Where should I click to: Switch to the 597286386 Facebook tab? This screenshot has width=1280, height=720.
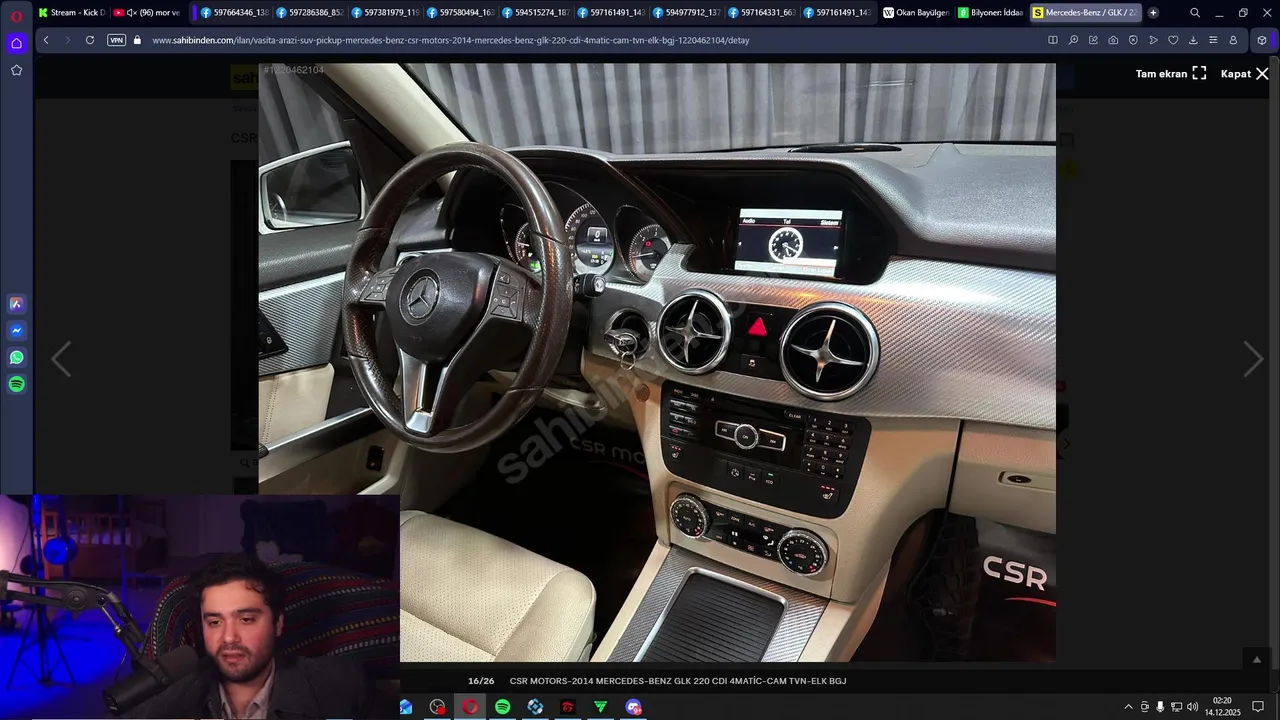tap(309, 13)
